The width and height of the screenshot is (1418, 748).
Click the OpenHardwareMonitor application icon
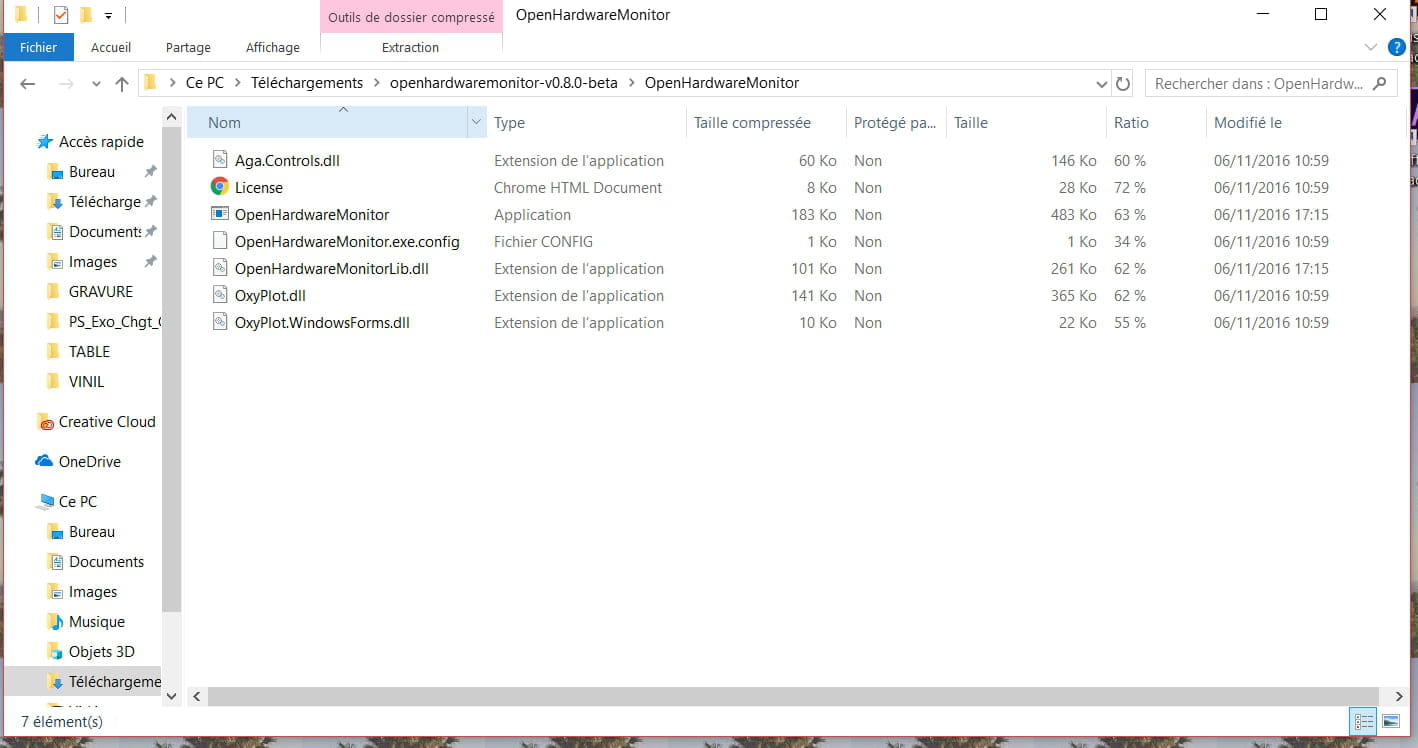[x=220, y=214]
